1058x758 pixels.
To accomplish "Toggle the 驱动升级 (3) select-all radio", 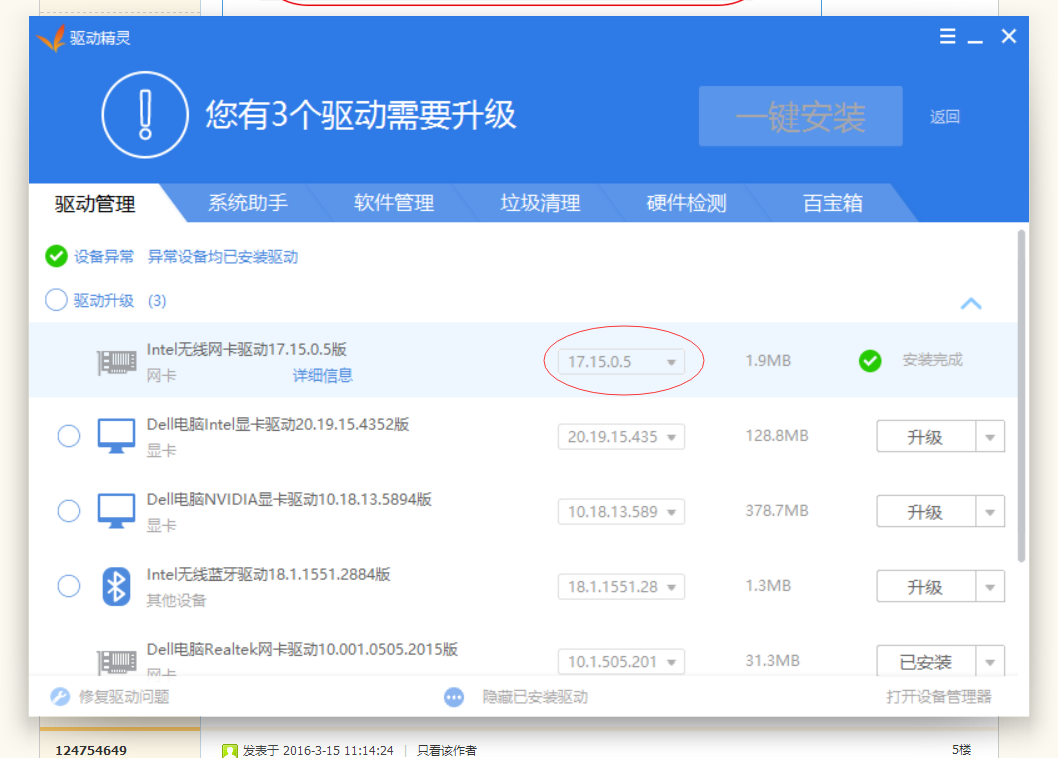I will pos(56,300).
